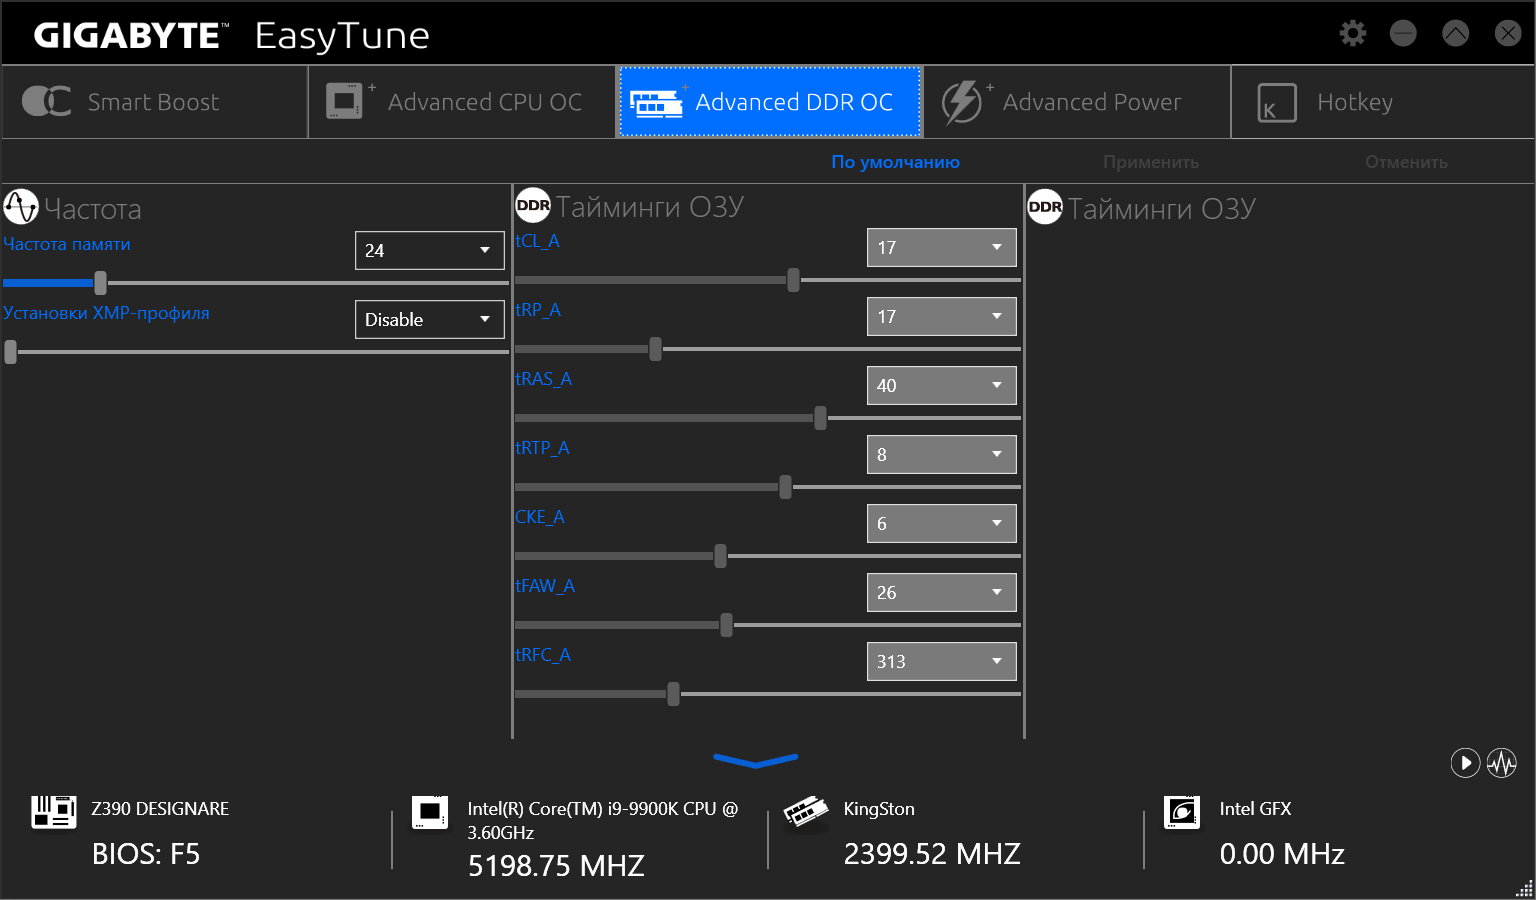Click the graphics icon beside Intel GFX

coord(1182,812)
